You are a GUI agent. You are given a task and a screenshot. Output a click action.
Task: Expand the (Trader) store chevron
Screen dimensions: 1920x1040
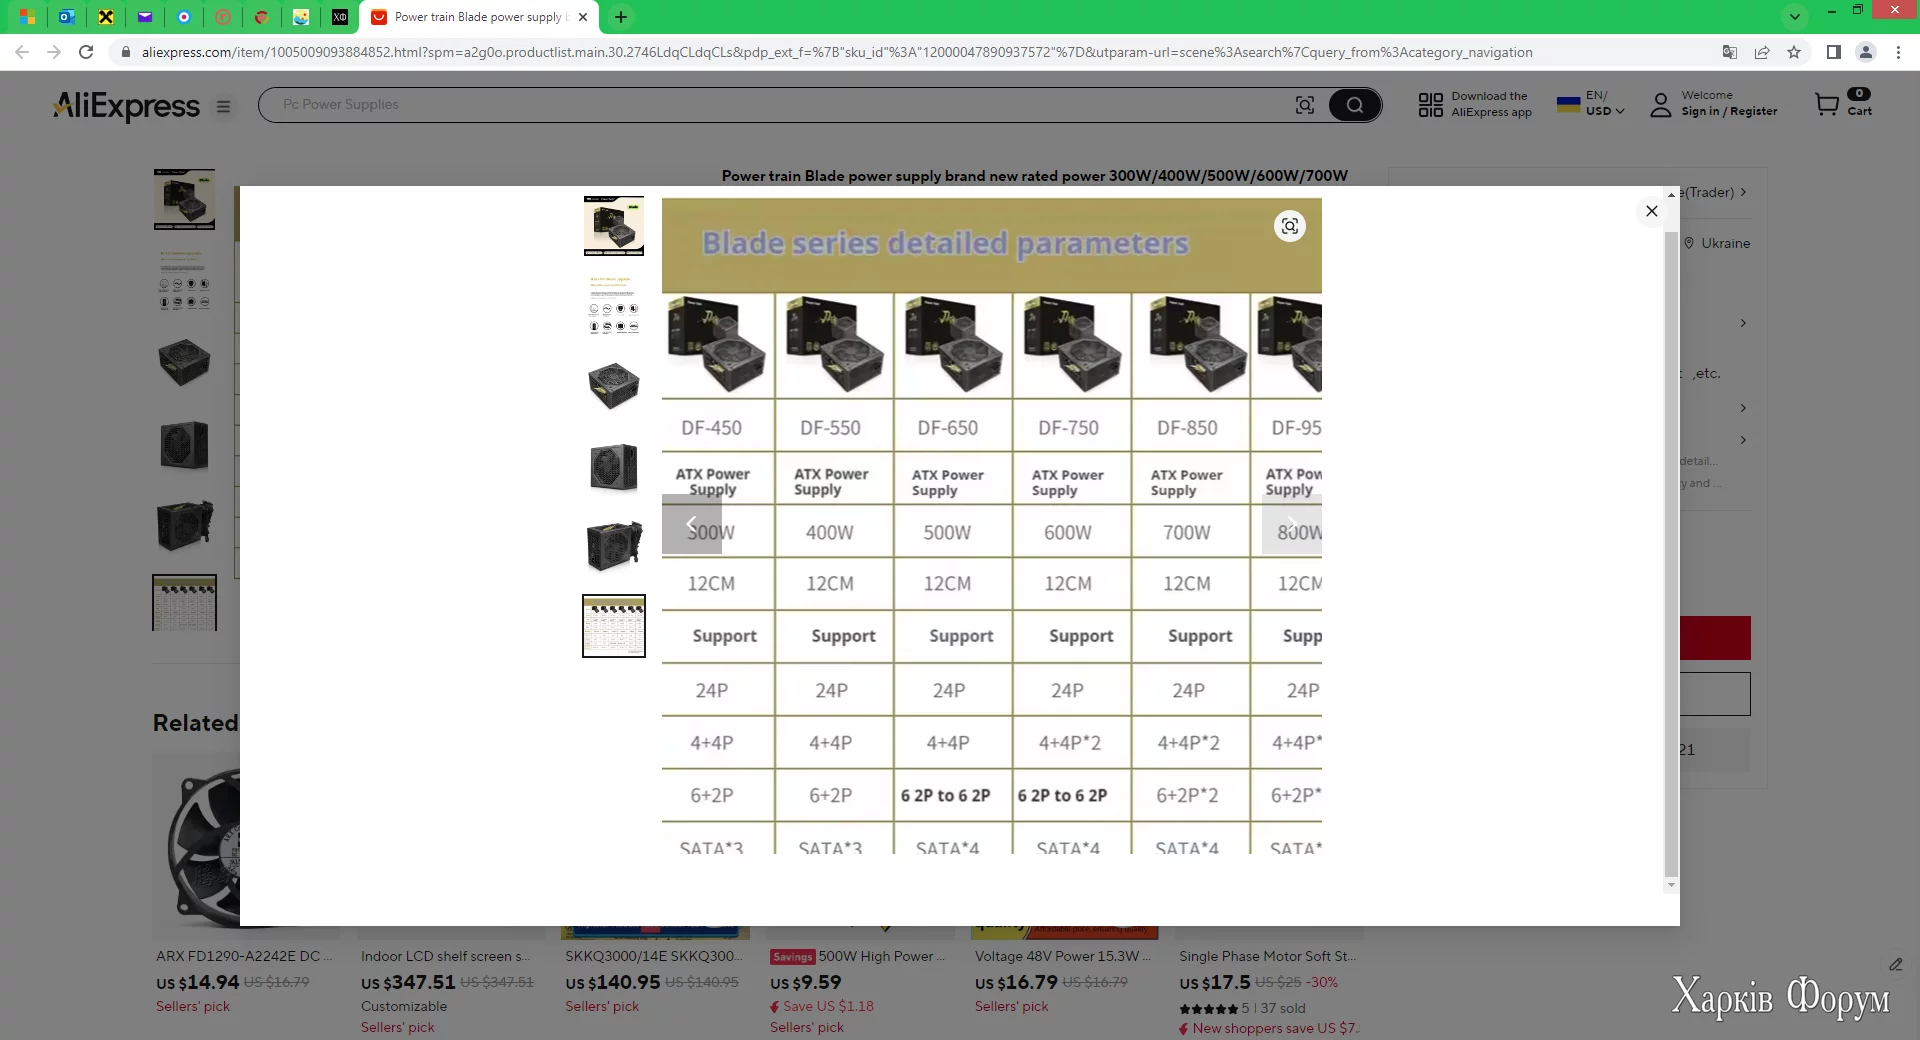point(1743,192)
